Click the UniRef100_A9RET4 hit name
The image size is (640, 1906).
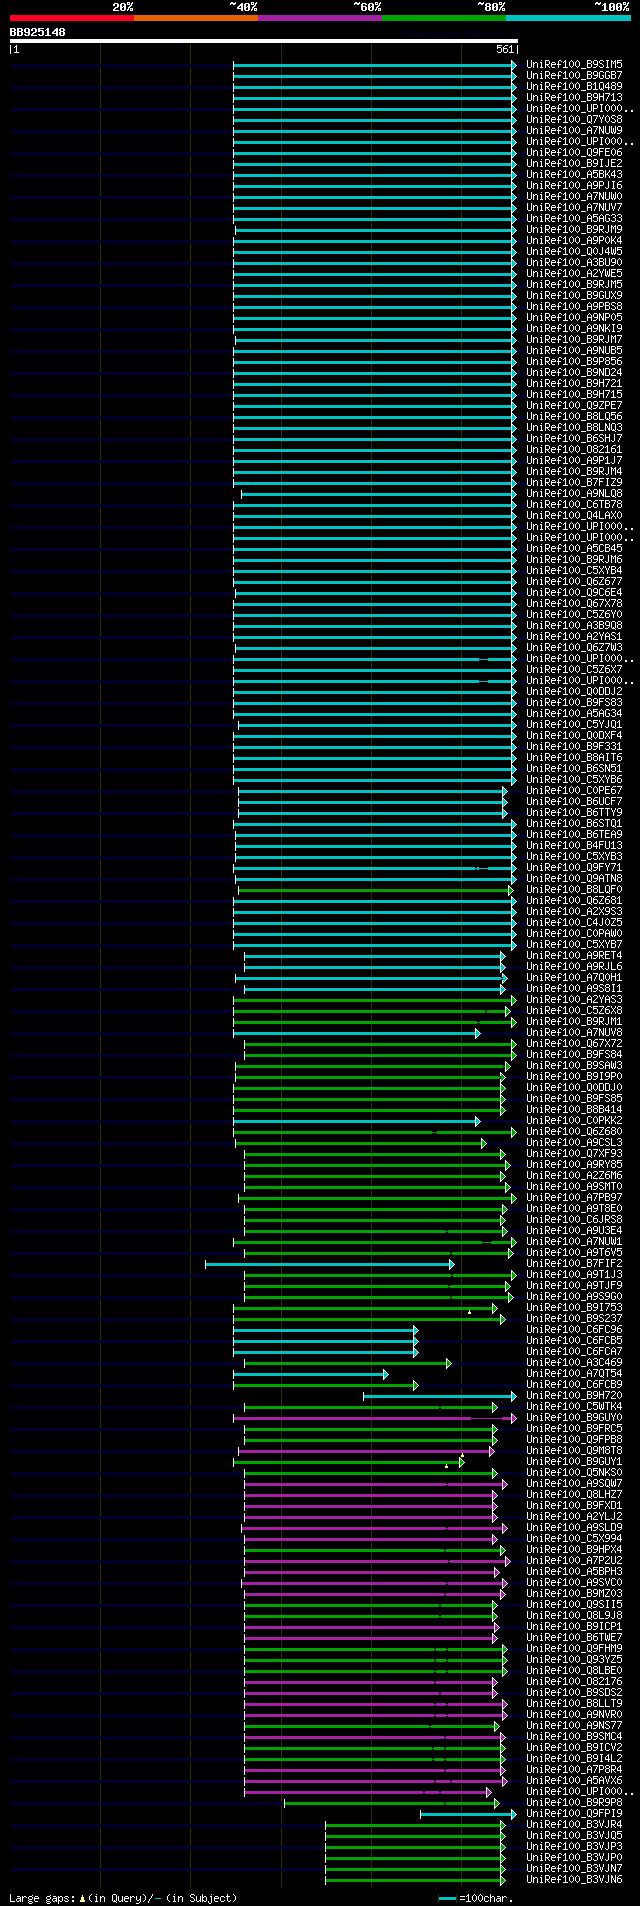click(x=574, y=955)
